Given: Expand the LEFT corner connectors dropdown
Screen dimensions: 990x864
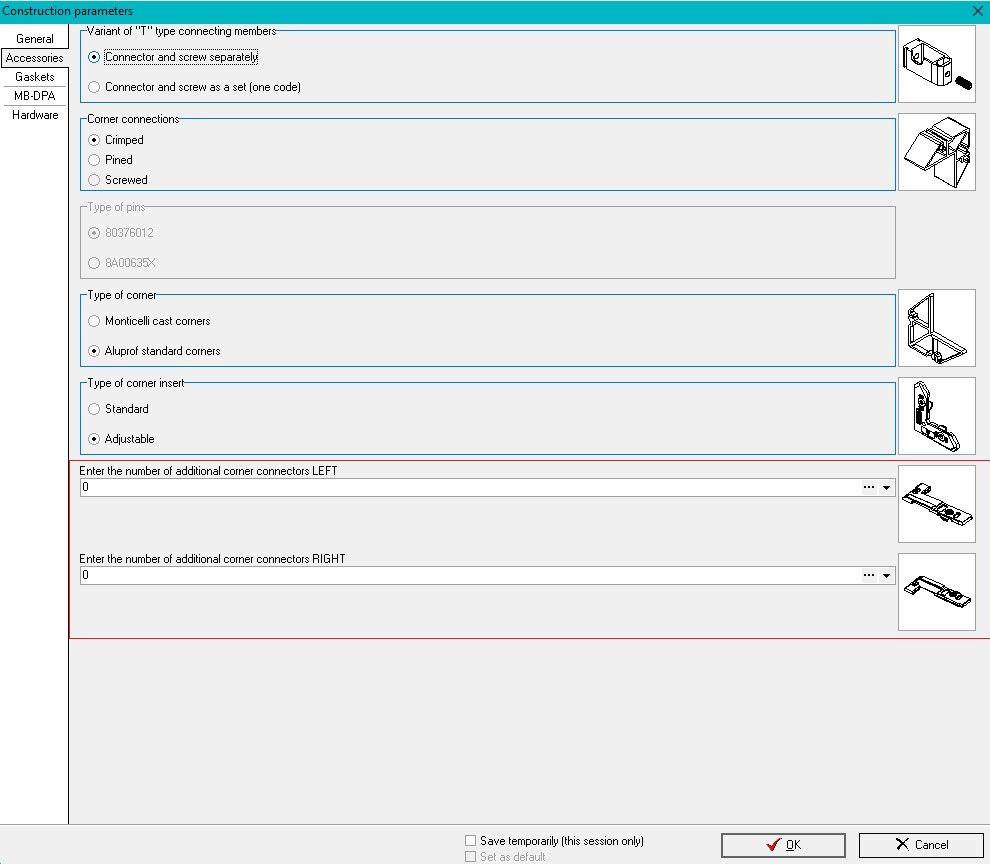Looking at the screenshot, I should tap(886, 487).
